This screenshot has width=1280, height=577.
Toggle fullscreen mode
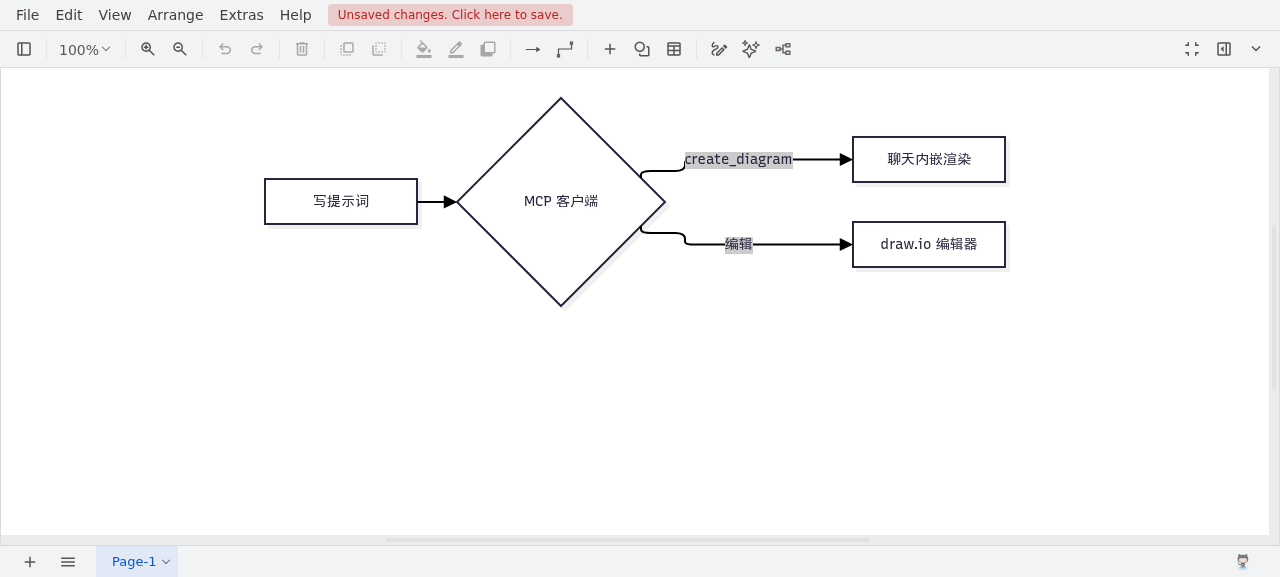pyautogui.click(x=1192, y=49)
